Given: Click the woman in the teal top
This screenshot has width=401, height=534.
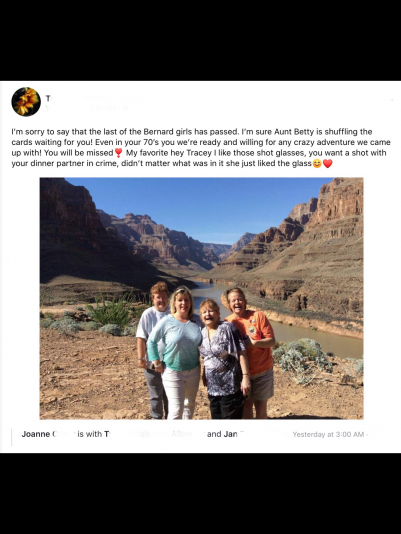Looking at the screenshot, I should [x=179, y=352].
